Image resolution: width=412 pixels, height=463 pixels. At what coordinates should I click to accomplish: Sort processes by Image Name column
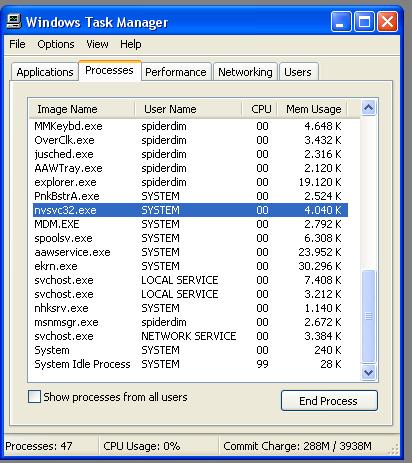tap(82, 109)
